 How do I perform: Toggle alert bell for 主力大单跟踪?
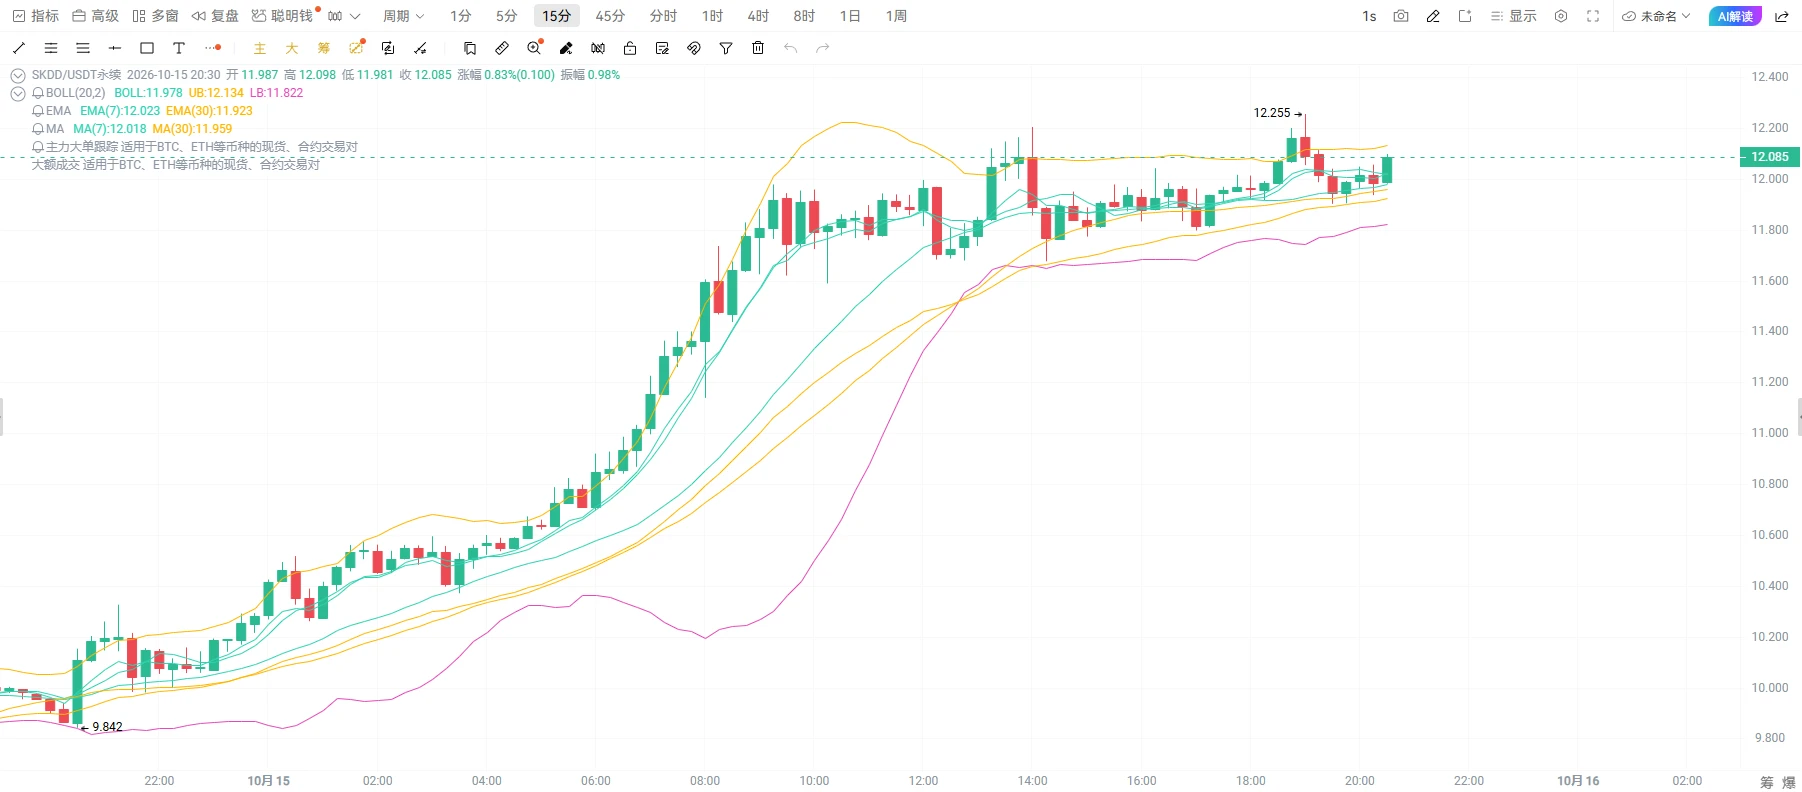pos(38,147)
